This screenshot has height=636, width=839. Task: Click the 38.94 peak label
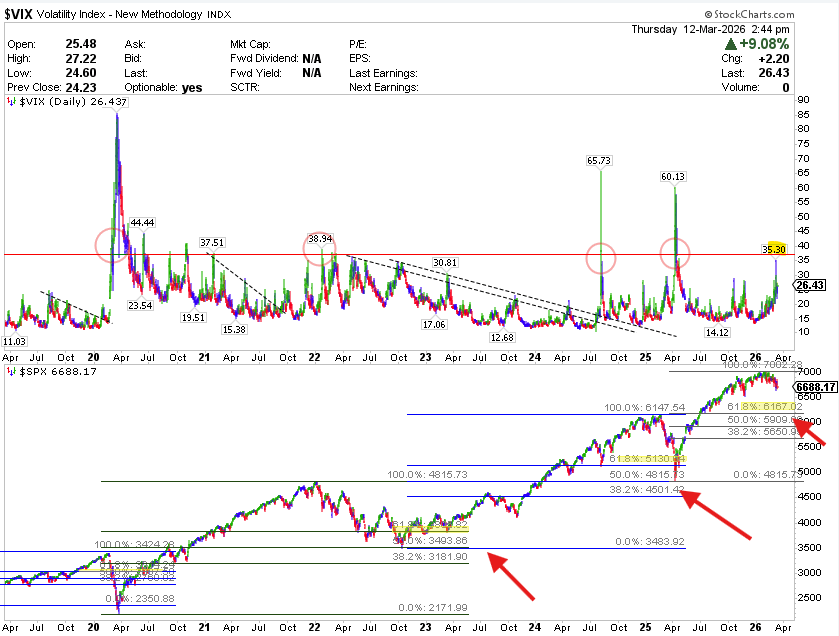(321, 239)
